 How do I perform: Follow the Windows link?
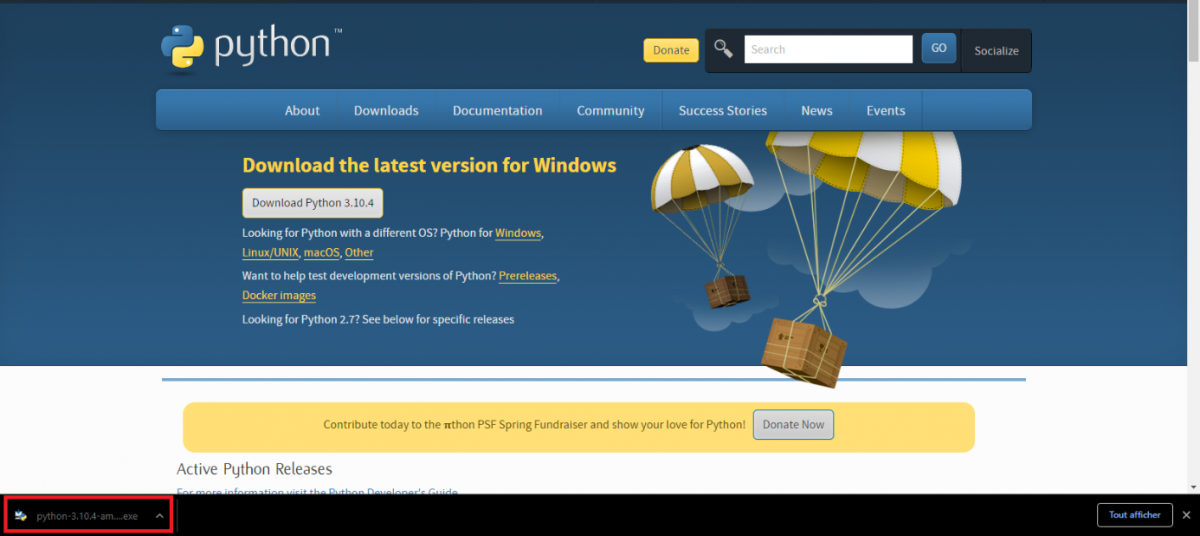pyautogui.click(x=517, y=233)
